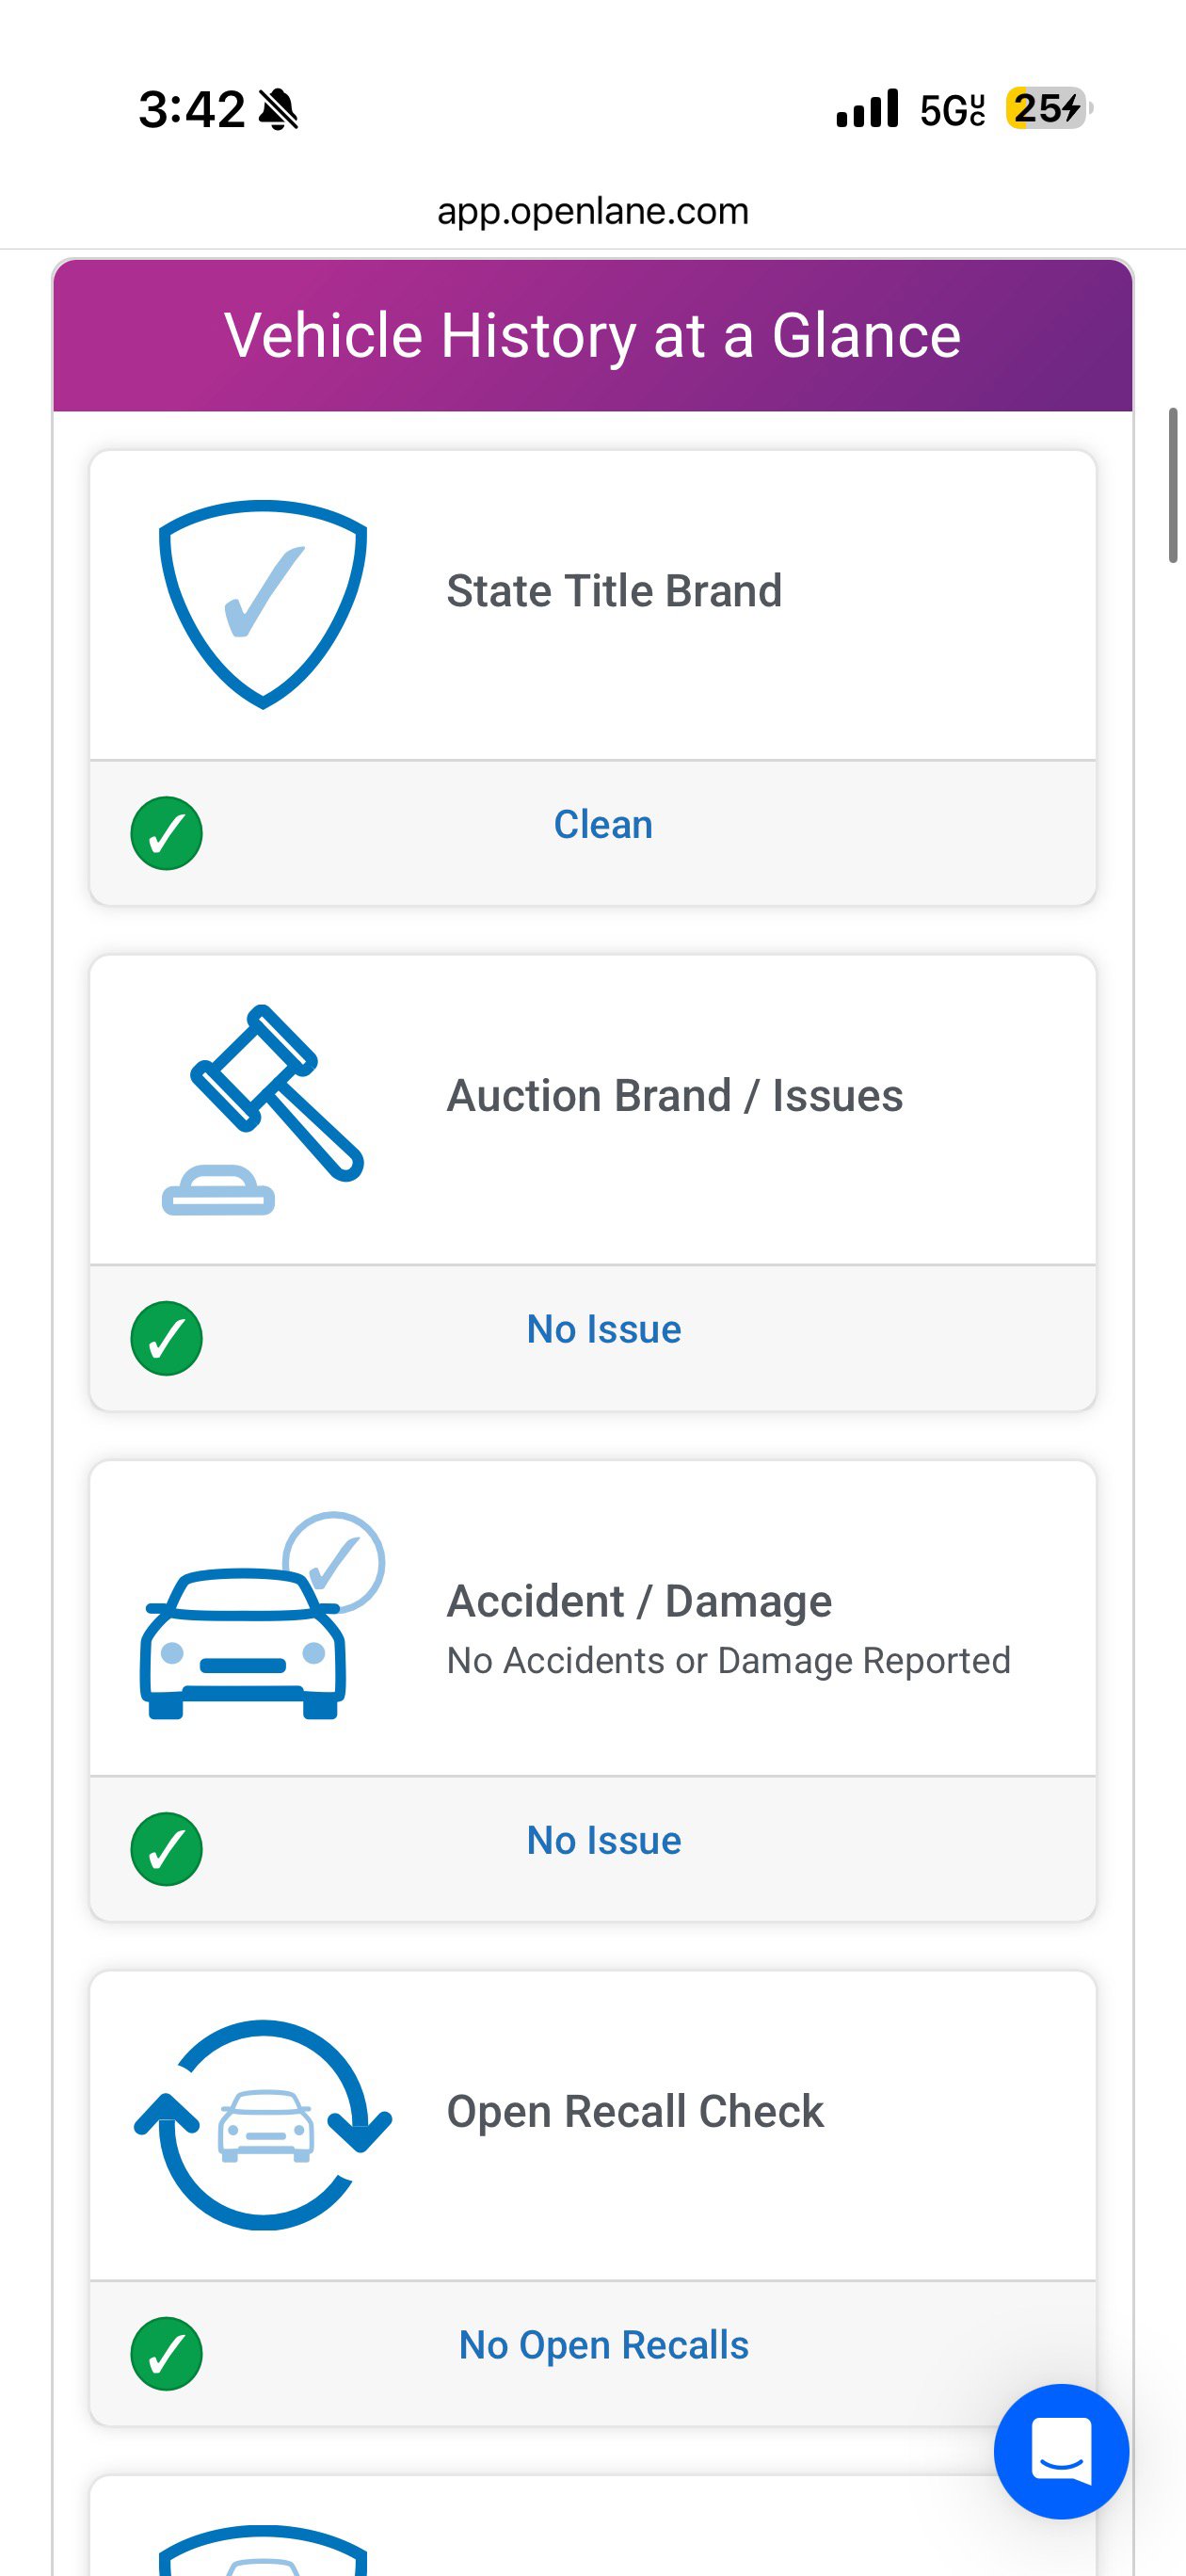Click green checkmark in Auction Brand card
This screenshot has width=1186, height=2576.
pyautogui.click(x=167, y=1338)
